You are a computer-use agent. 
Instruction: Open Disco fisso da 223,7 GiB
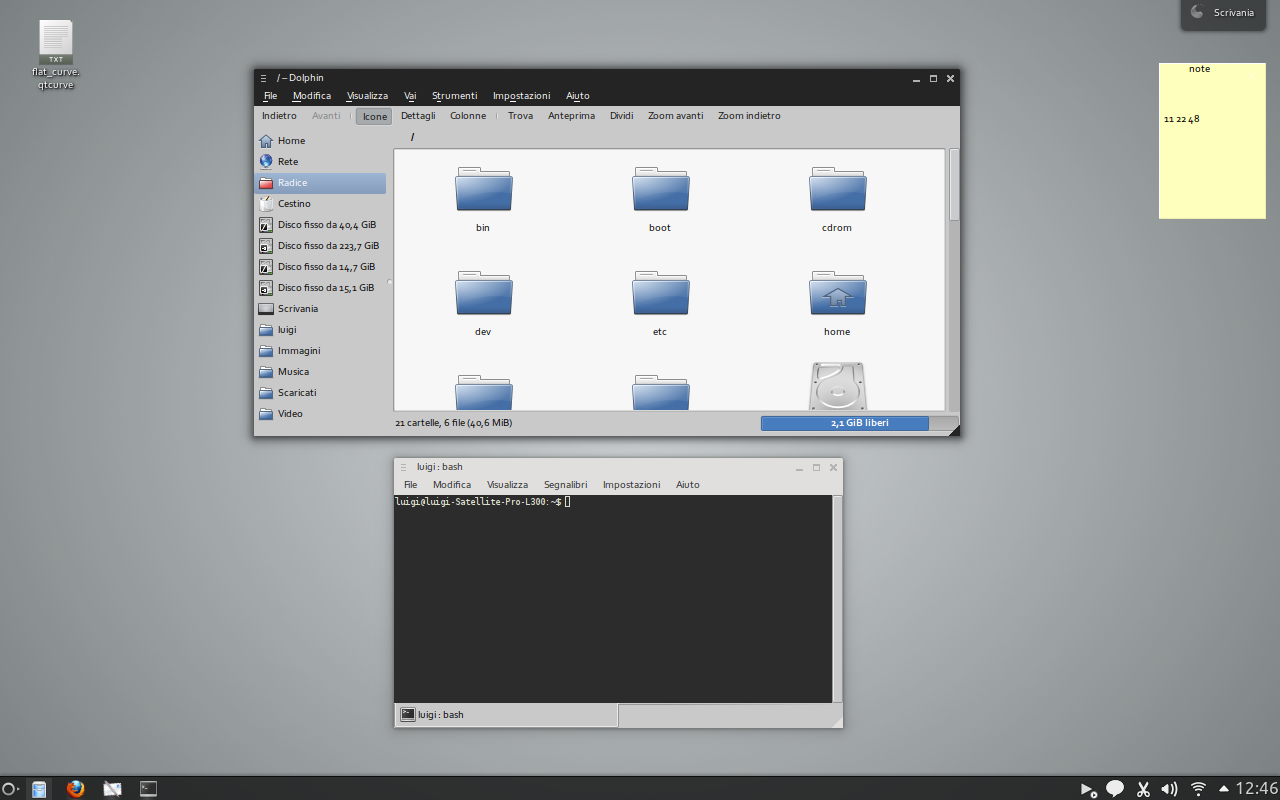[320, 246]
